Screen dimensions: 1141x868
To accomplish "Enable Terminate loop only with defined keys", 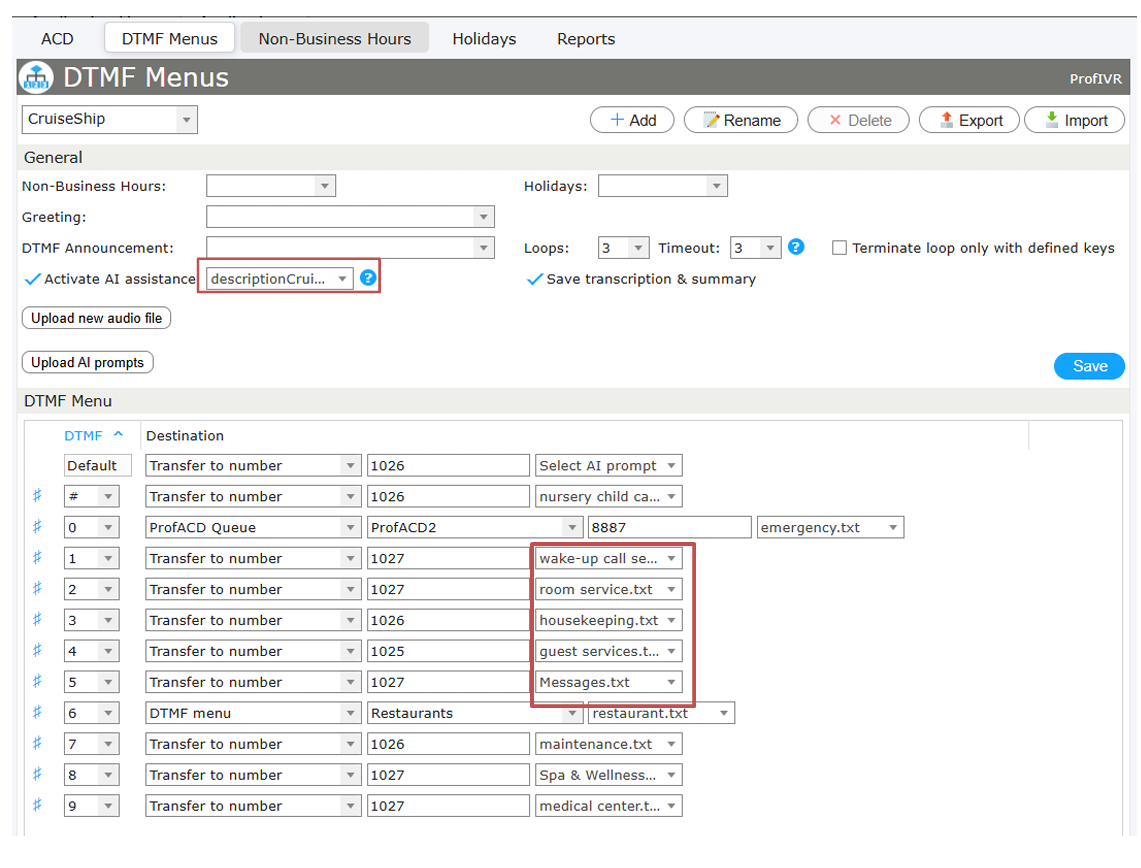I will coord(839,248).
